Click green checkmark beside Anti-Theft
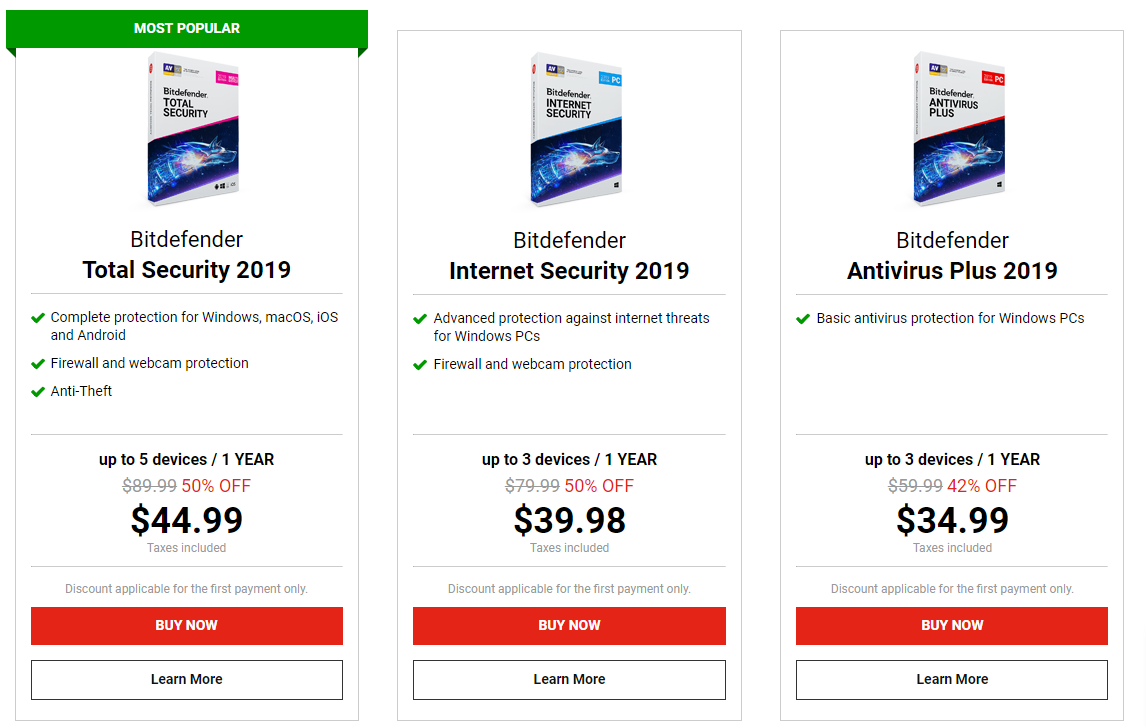This screenshot has height=726, width=1146. 38,391
